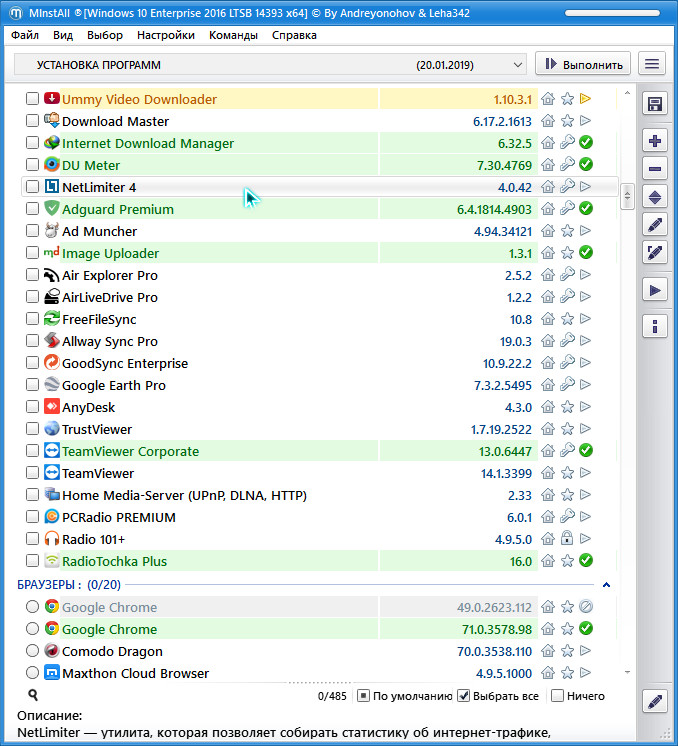Open the Справка menu
Image resolution: width=678 pixels, height=746 pixels.
pos(294,35)
